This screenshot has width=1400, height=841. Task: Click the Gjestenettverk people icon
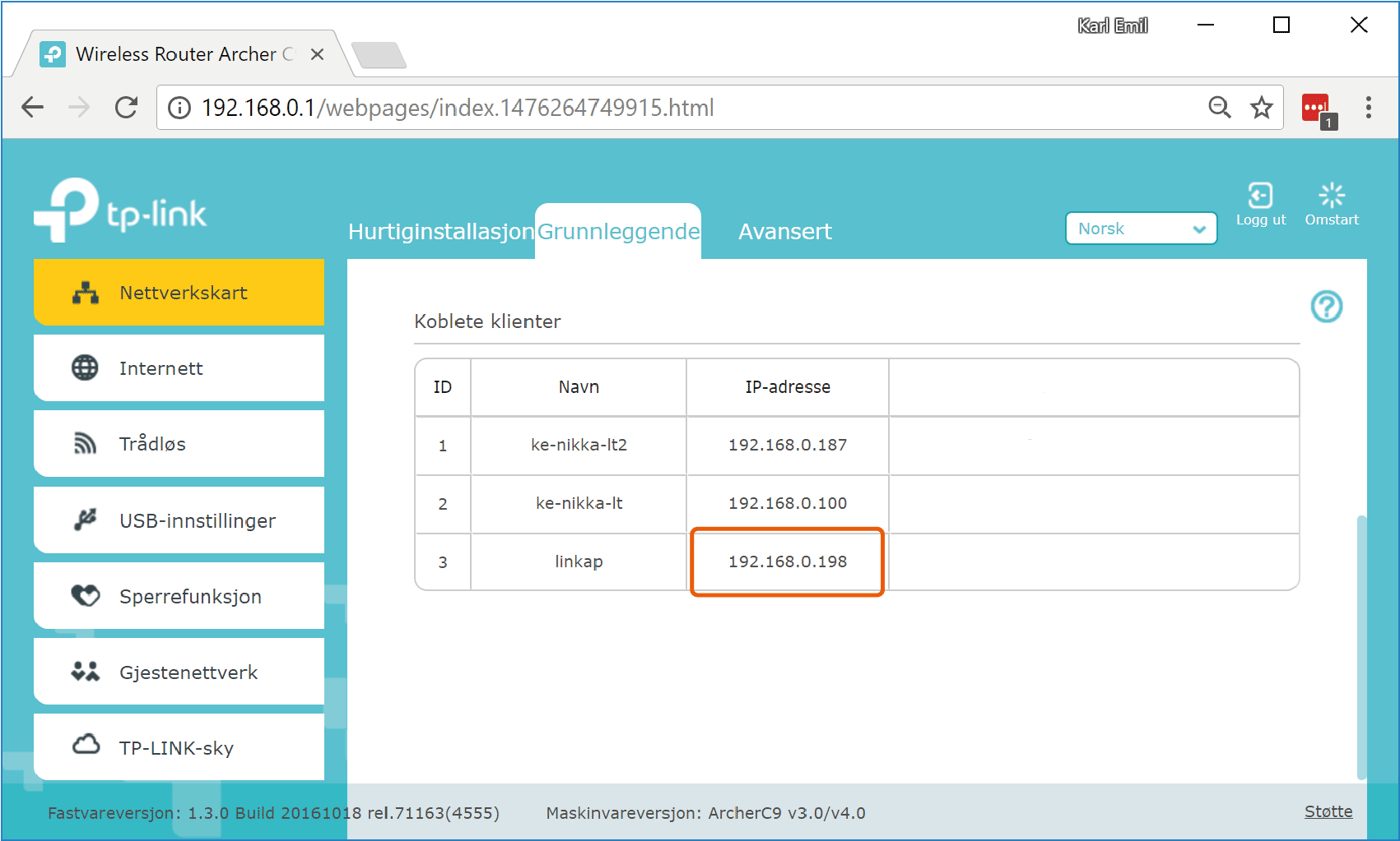(87, 672)
